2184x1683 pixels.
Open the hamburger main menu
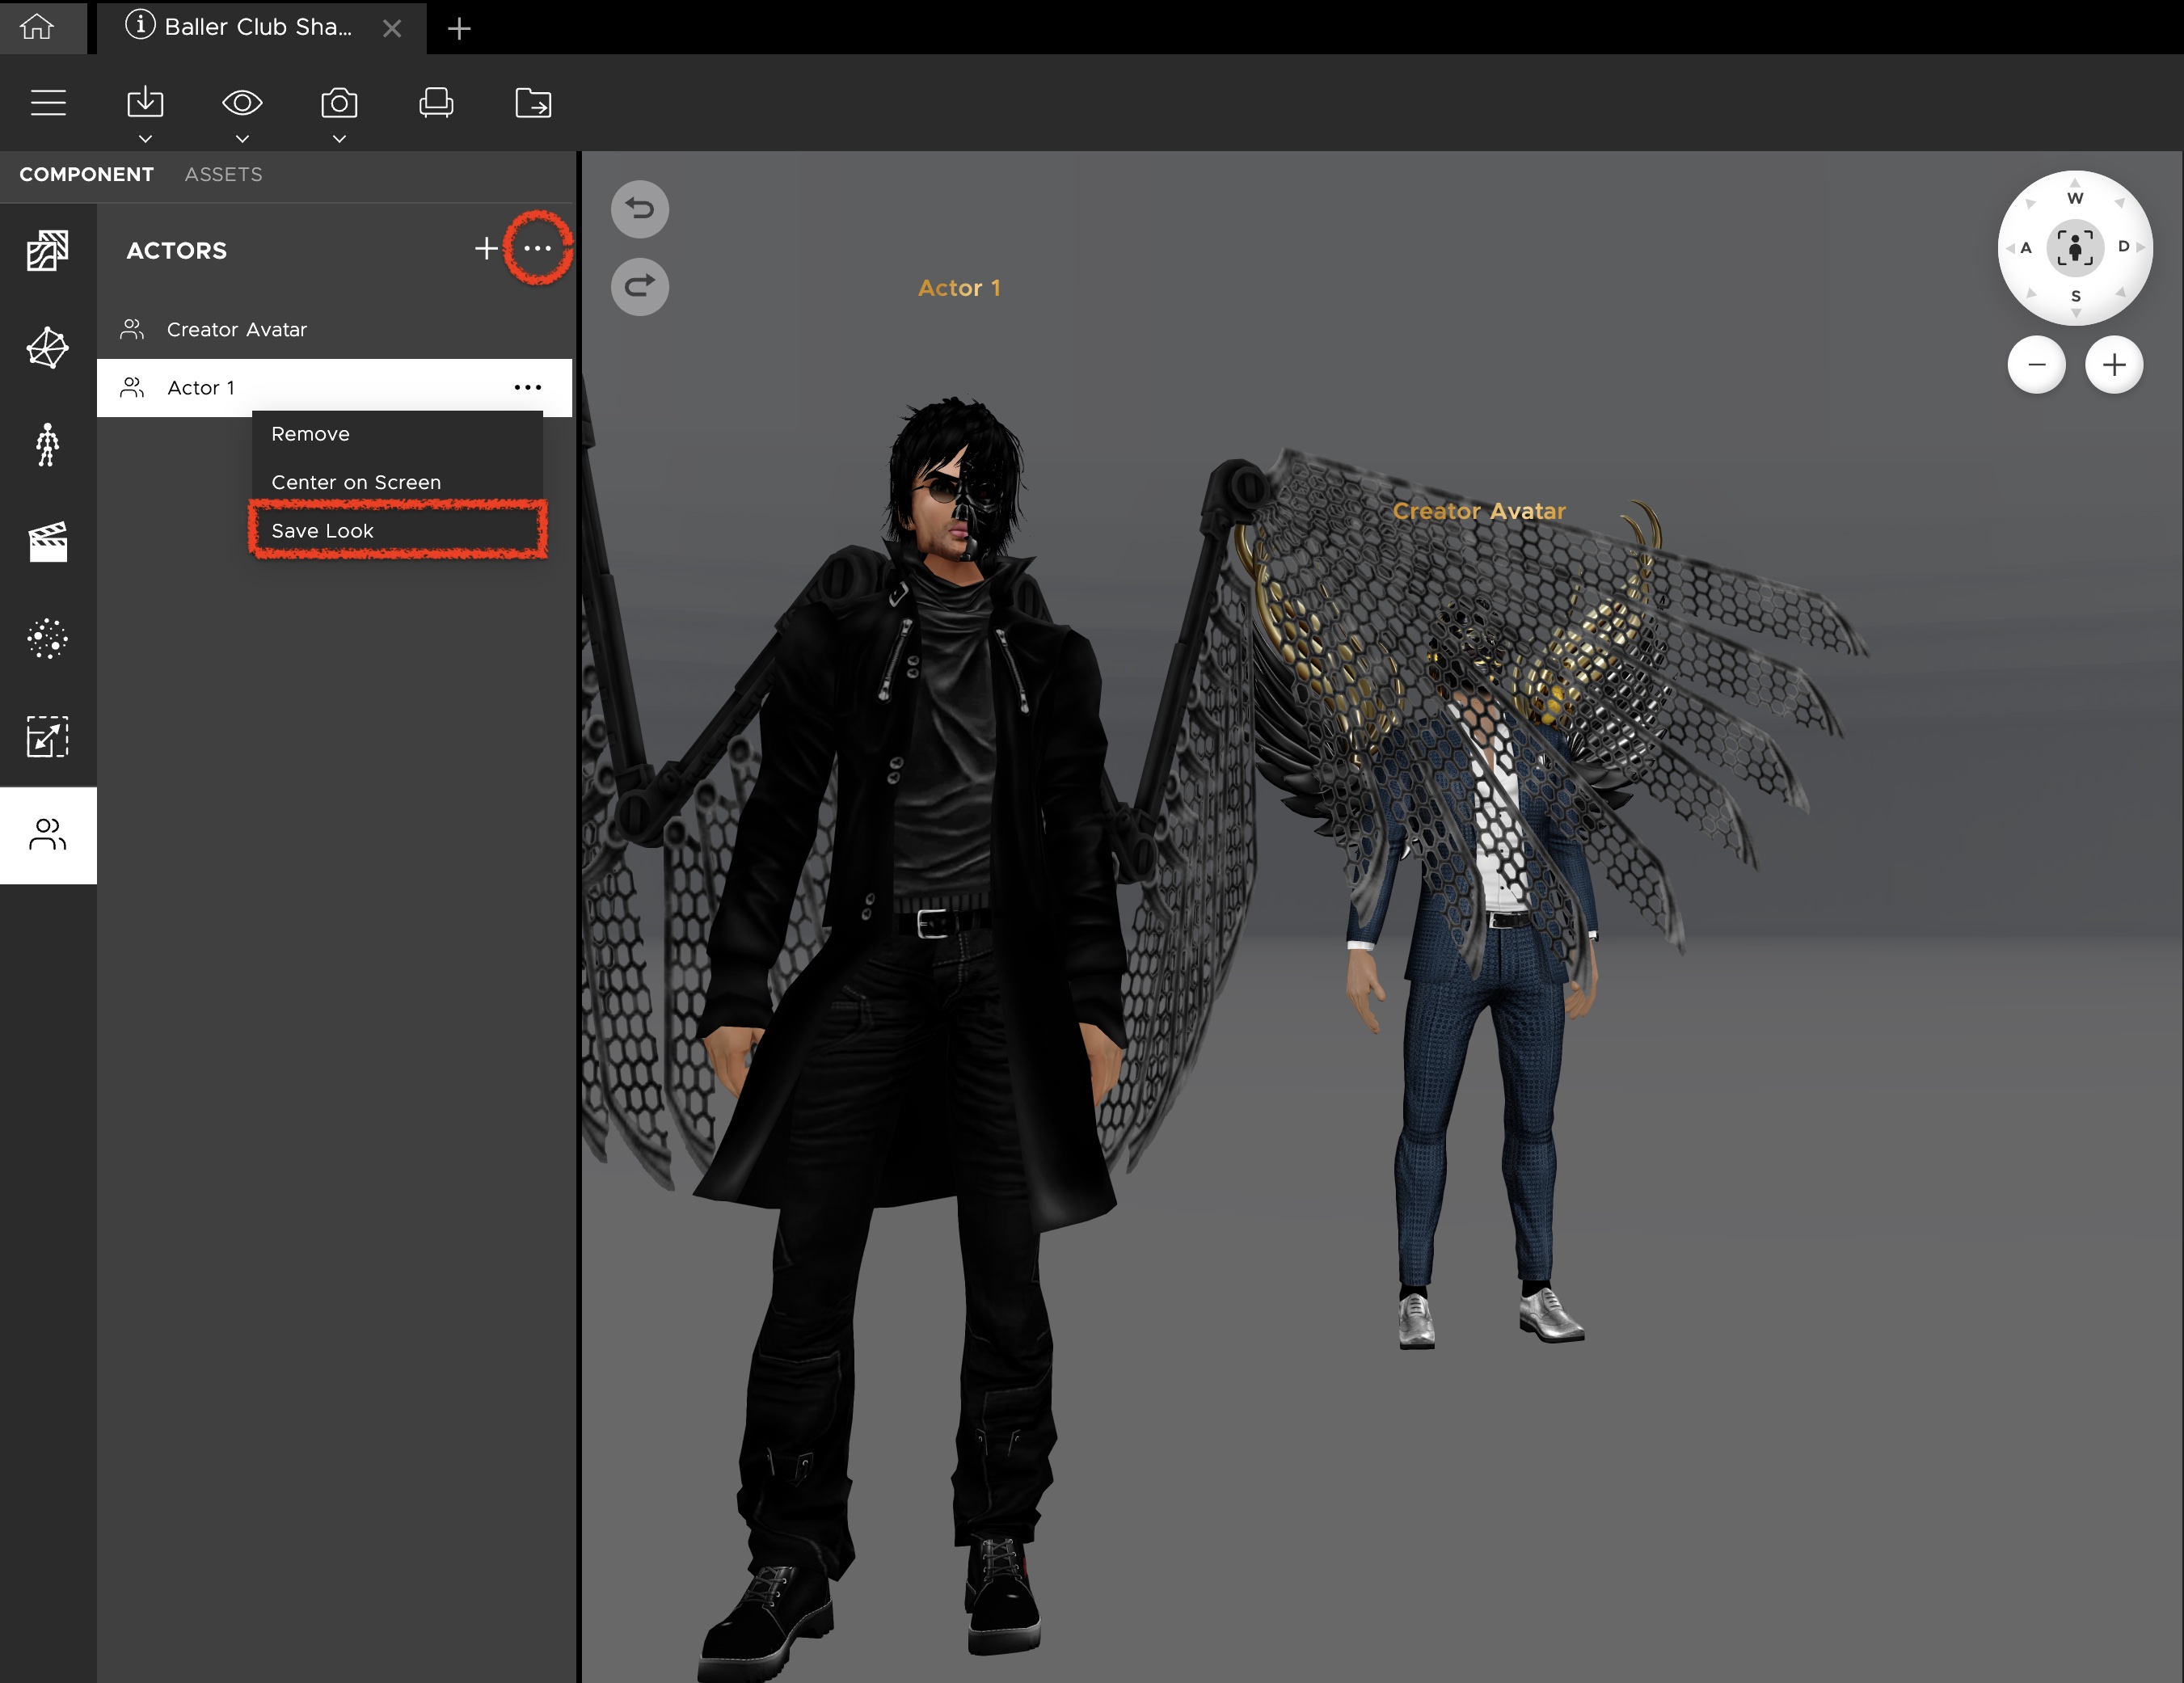point(48,103)
